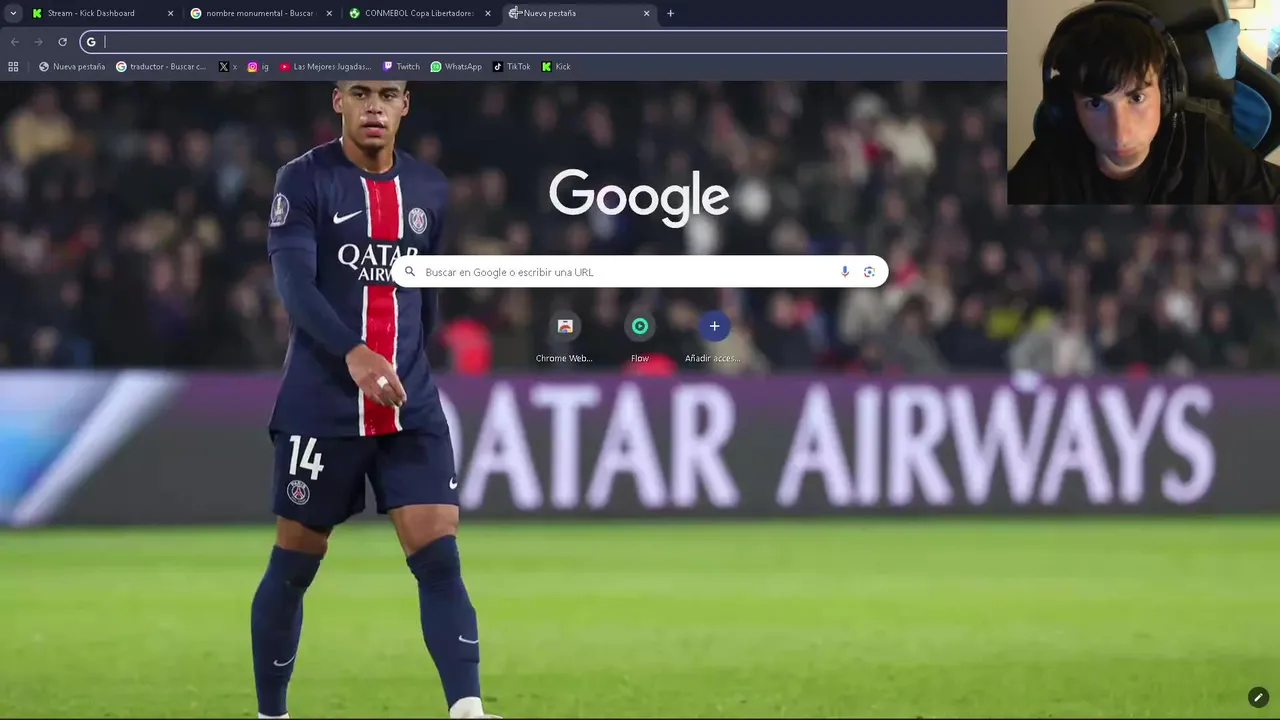Click the Google search box
1280x720 pixels.
click(639, 271)
